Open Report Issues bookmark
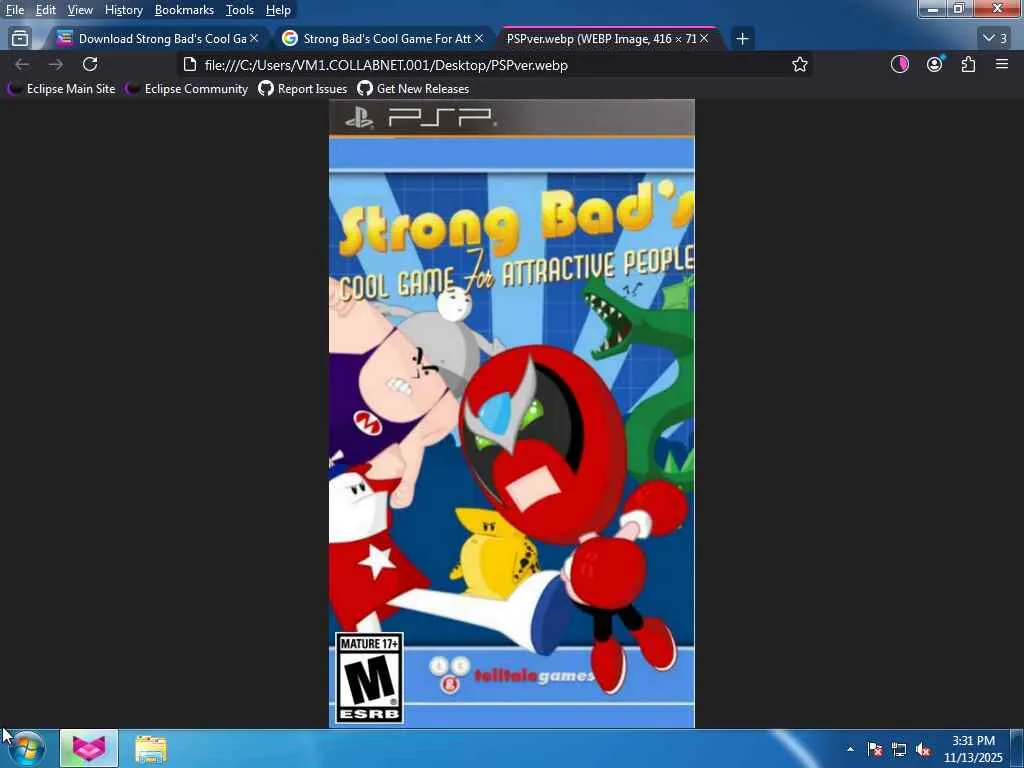This screenshot has height=768, width=1024. [x=303, y=89]
